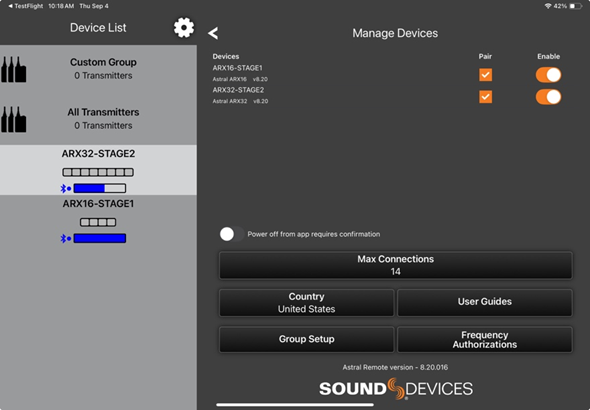Go back using the left arrow
590x410 pixels.
tap(213, 33)
